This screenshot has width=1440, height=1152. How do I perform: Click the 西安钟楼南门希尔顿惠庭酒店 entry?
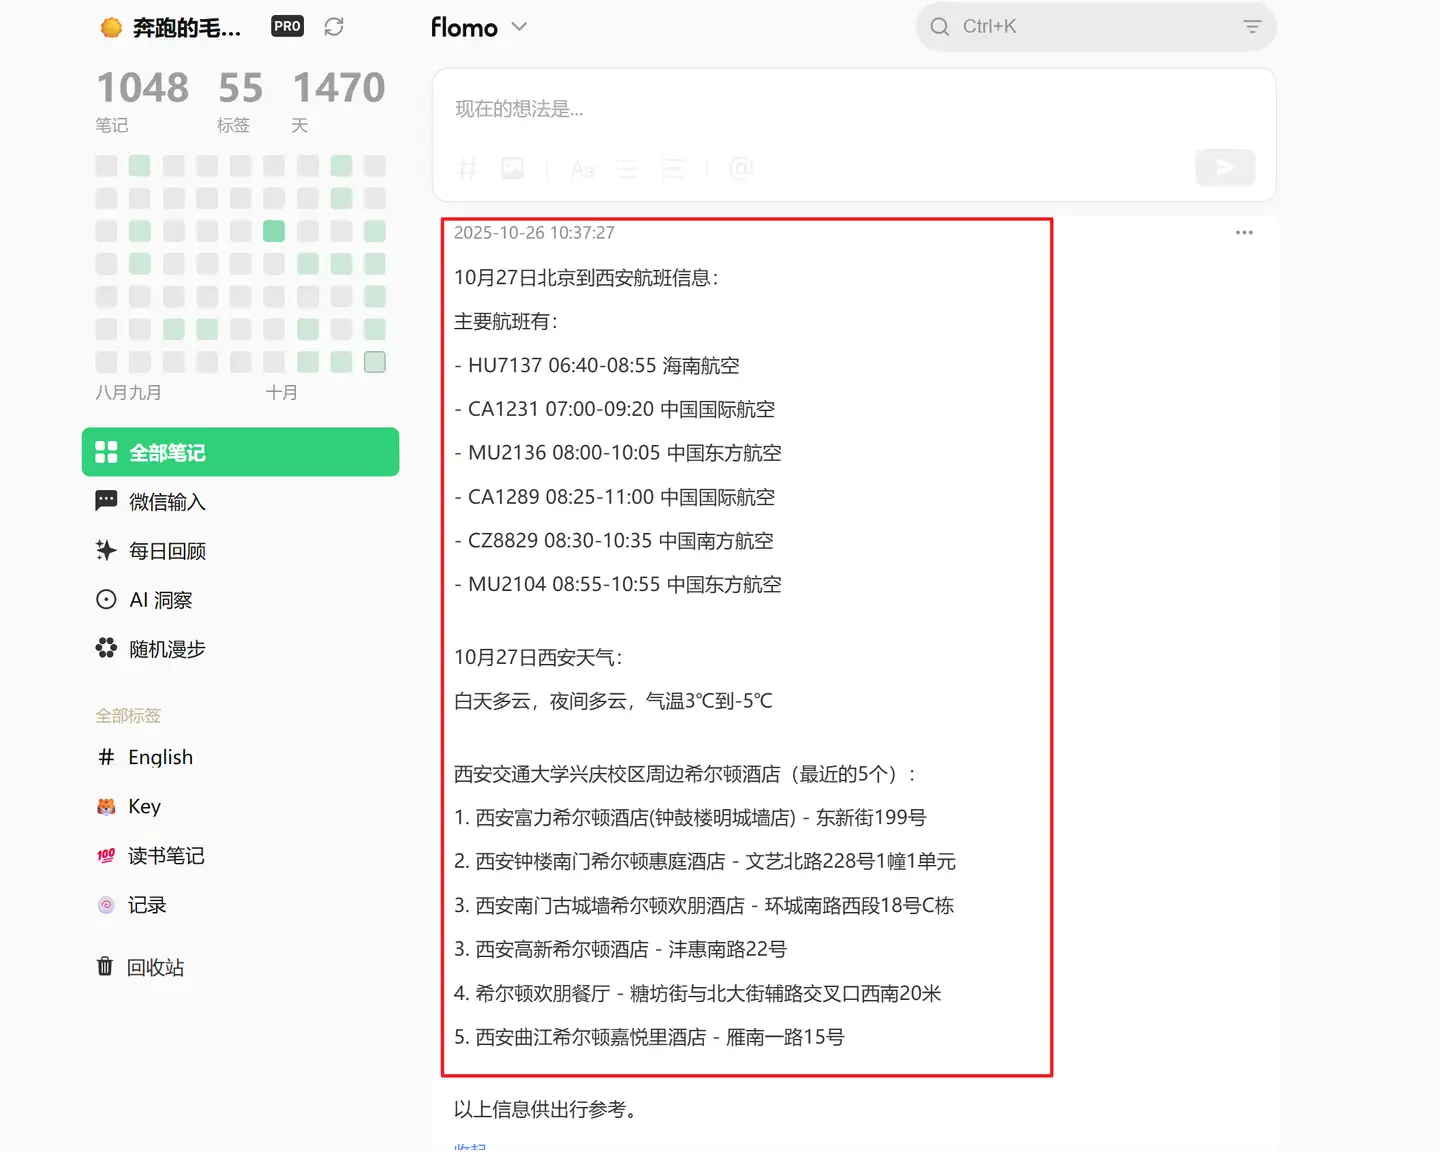tap(705, 862)
